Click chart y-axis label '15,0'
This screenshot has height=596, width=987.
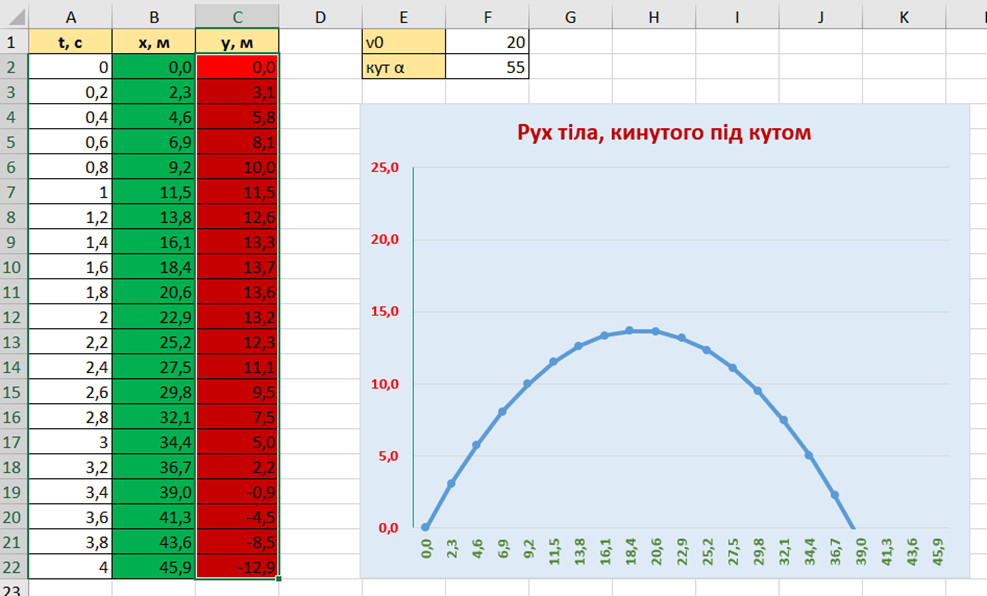[385, 311]
